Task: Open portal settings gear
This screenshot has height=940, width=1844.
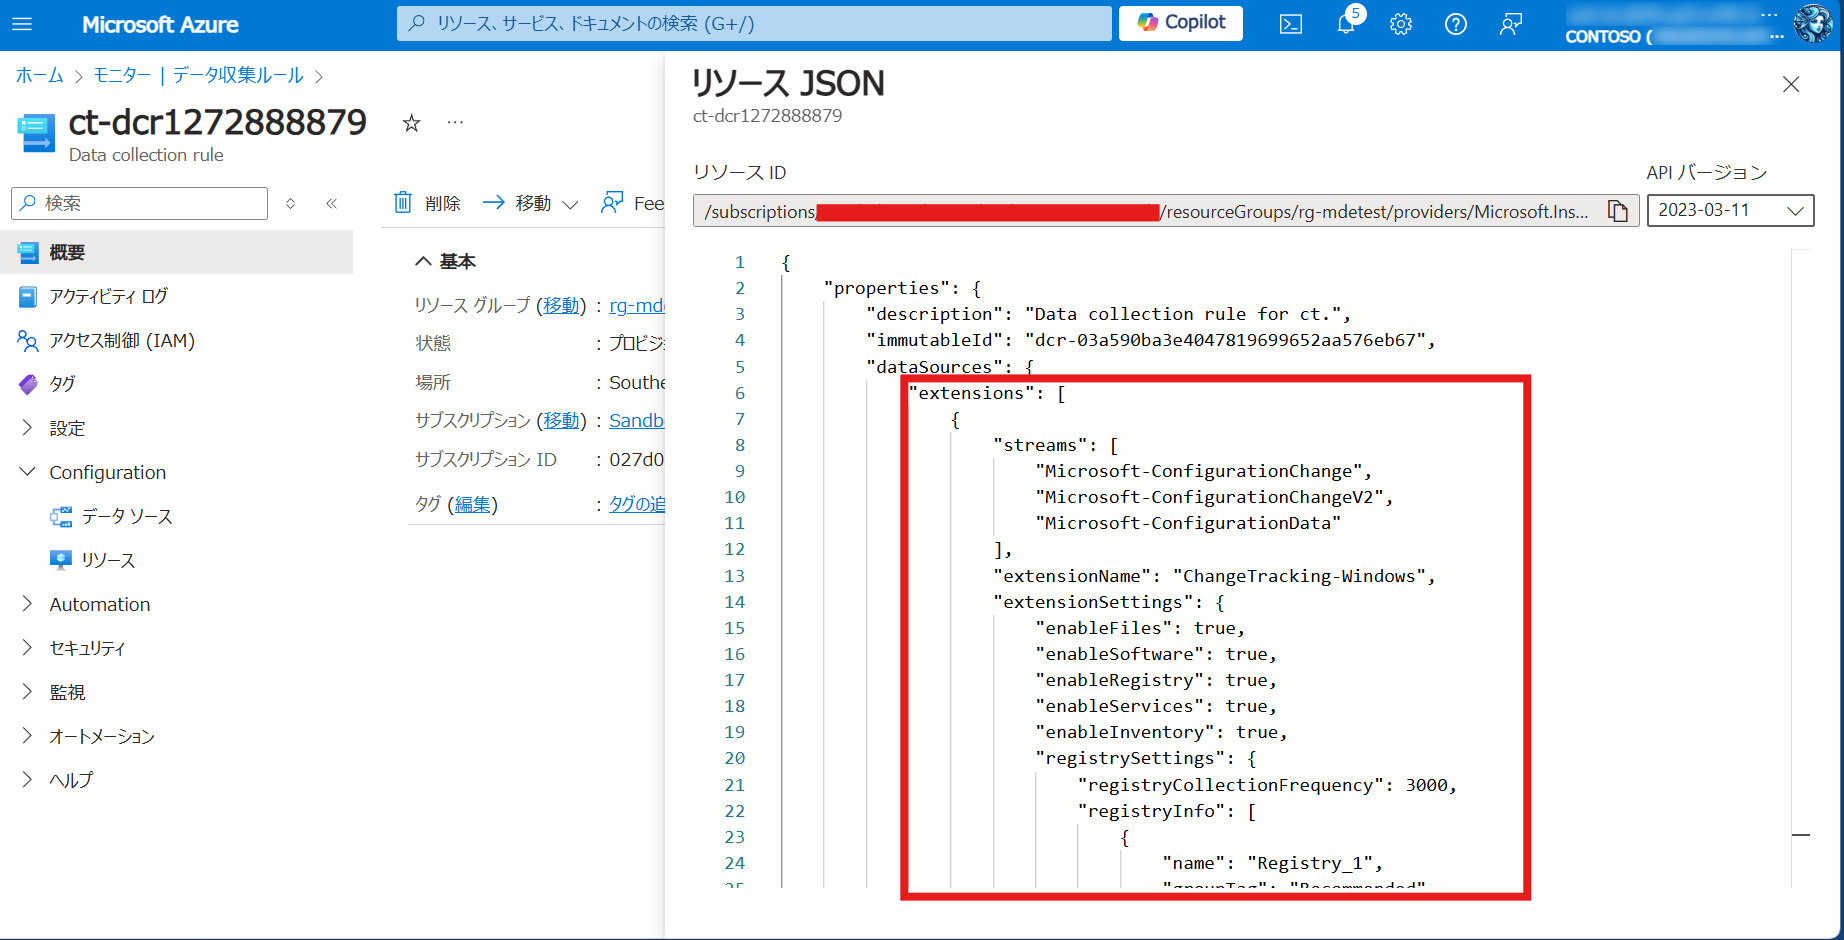Action: pos(1401,24)
